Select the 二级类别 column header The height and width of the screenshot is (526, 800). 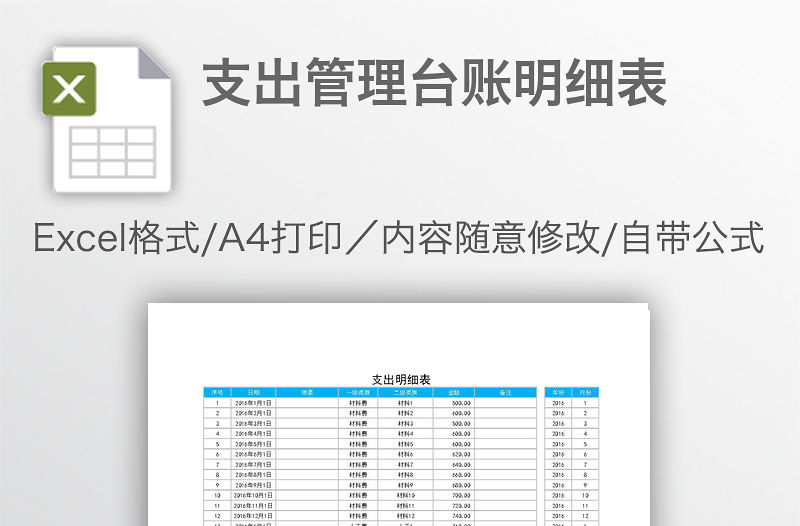tap(406, 392)
